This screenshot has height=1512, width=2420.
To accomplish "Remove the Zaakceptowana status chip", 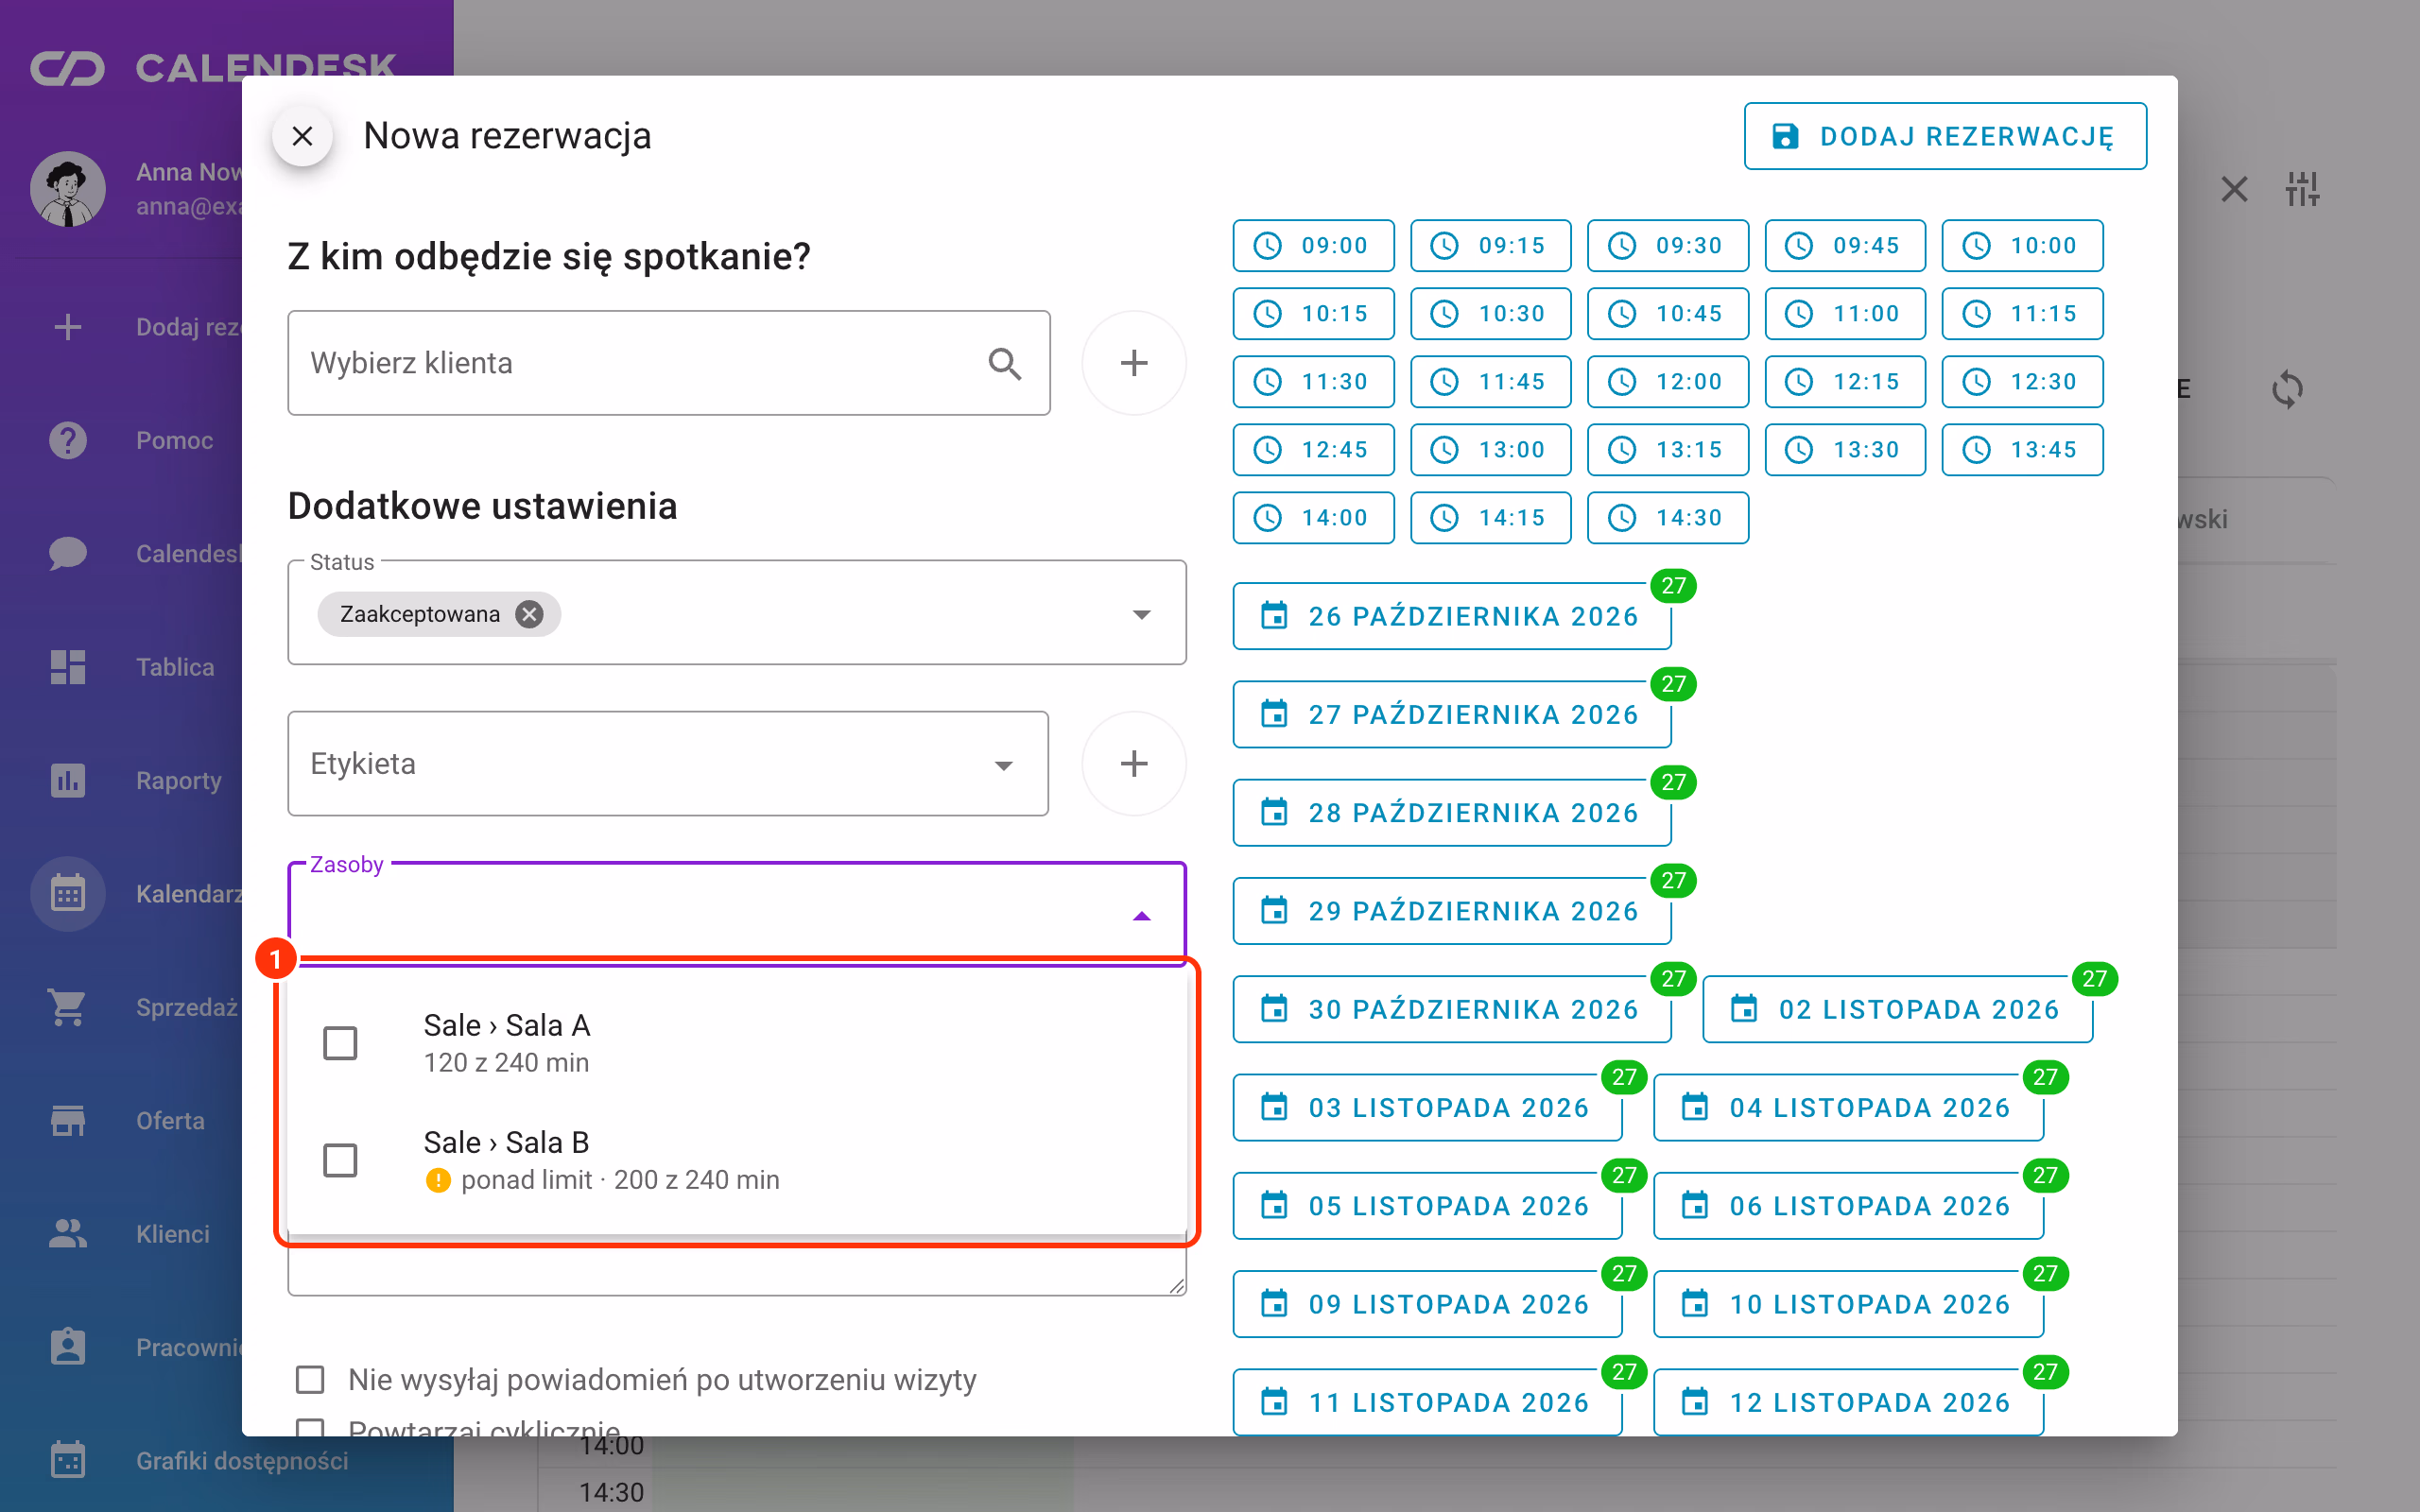I will pyautogui.click(x=529, y=614).
